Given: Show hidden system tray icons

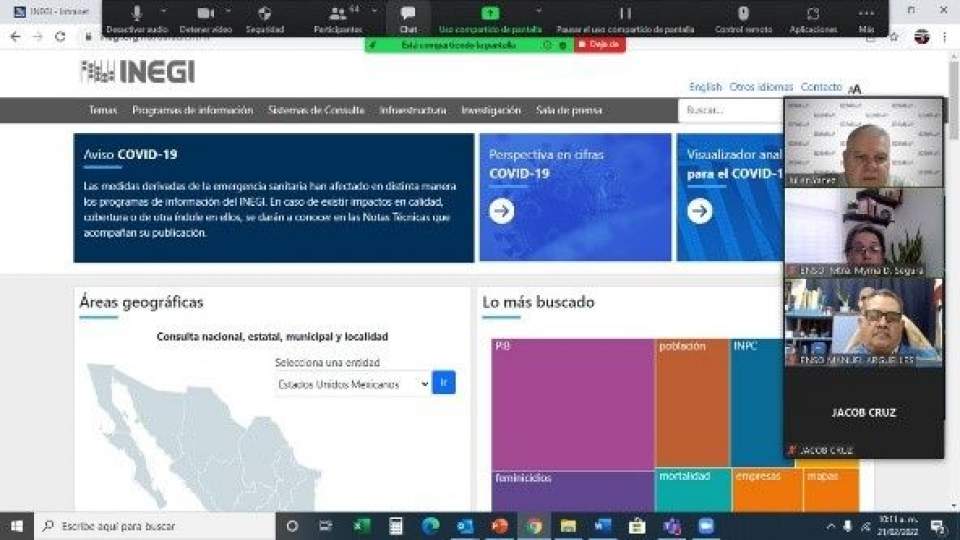Looking at the screenshot, I should point(831,526).
